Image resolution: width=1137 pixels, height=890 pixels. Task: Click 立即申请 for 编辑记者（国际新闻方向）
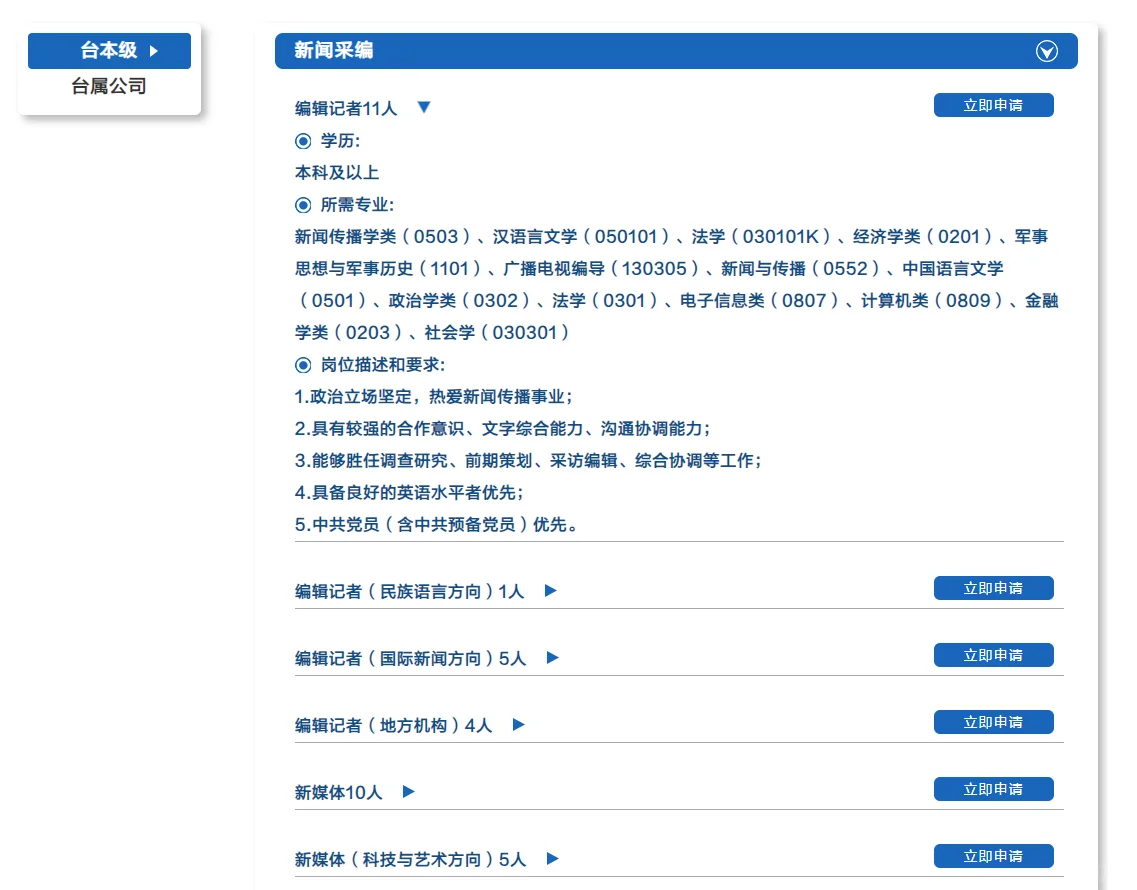pos(994,655)
